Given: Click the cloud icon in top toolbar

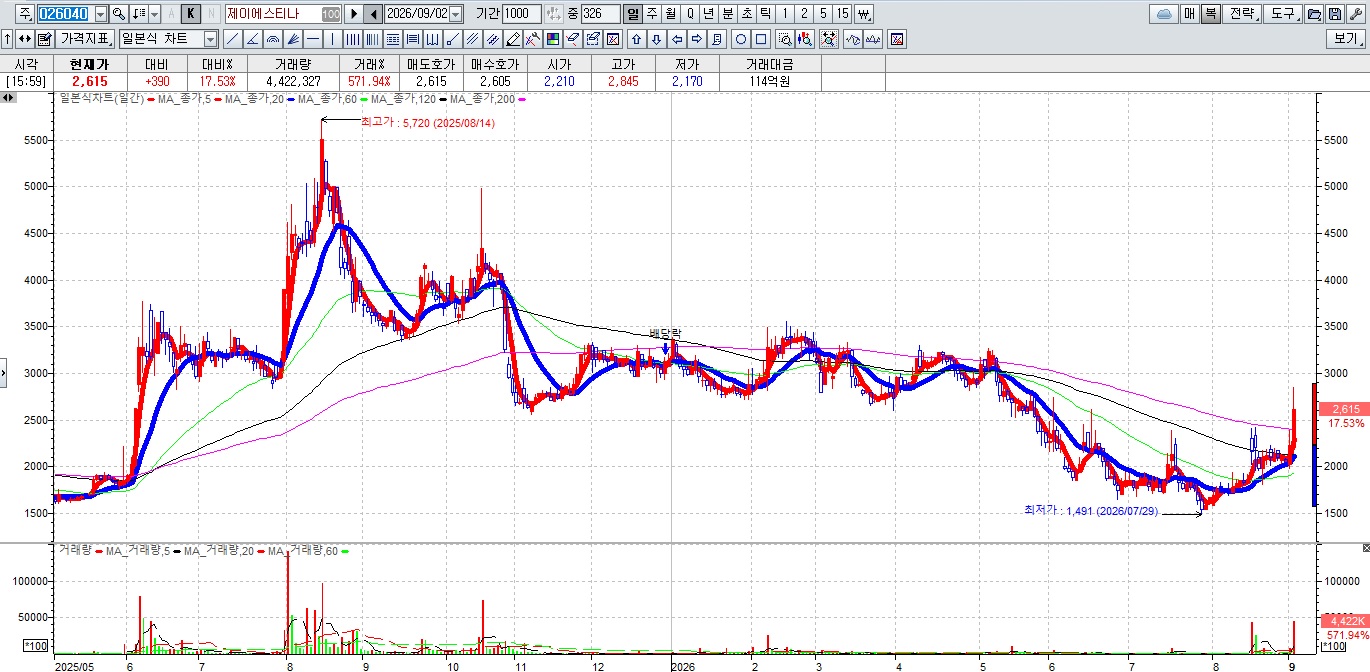Looking at the screenshot, I should coord(1164,14).
